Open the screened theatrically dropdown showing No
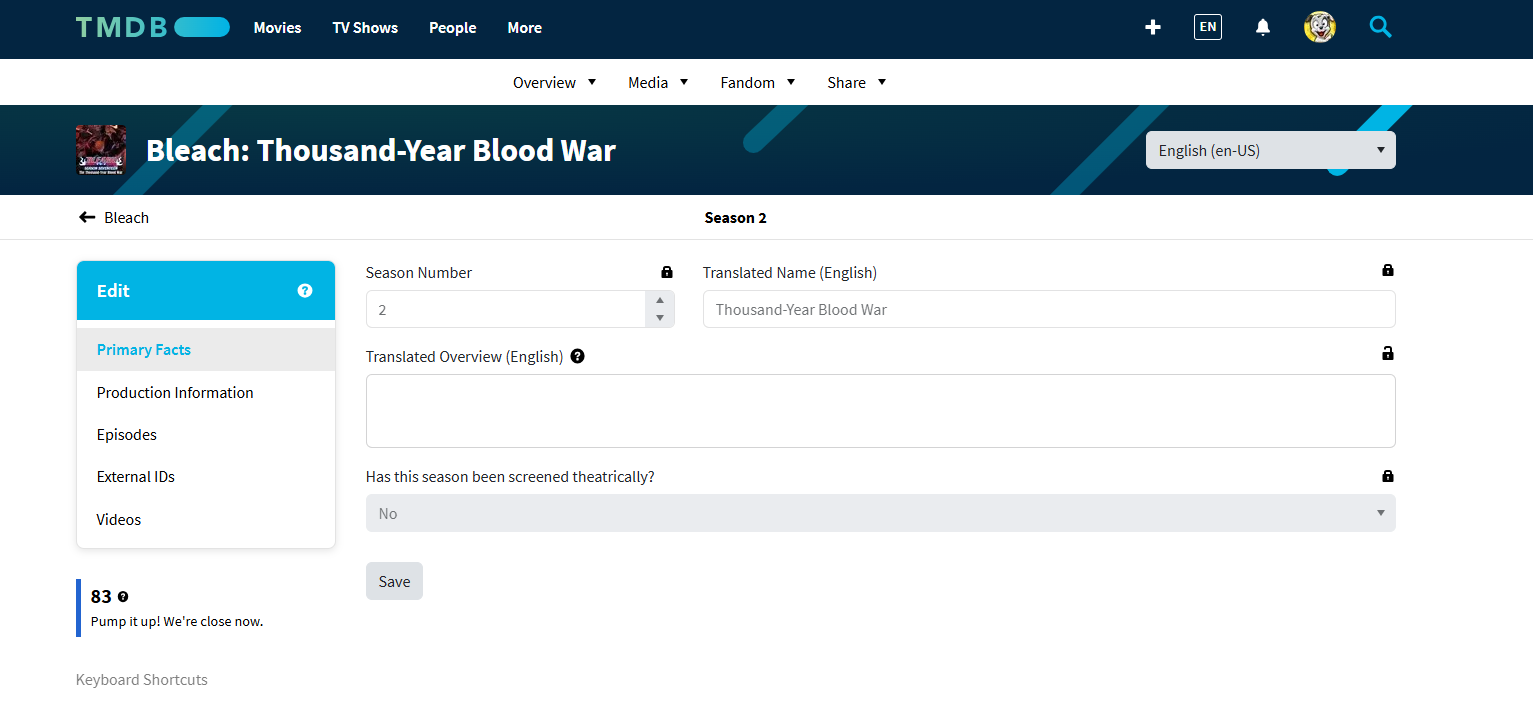Viewport: 1533px width, 712px height. click(881, 513)
